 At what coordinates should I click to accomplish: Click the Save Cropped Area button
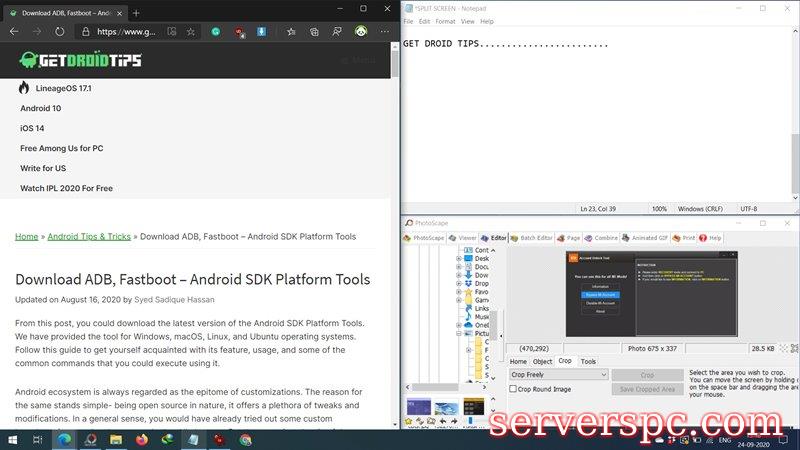(648, 389)
